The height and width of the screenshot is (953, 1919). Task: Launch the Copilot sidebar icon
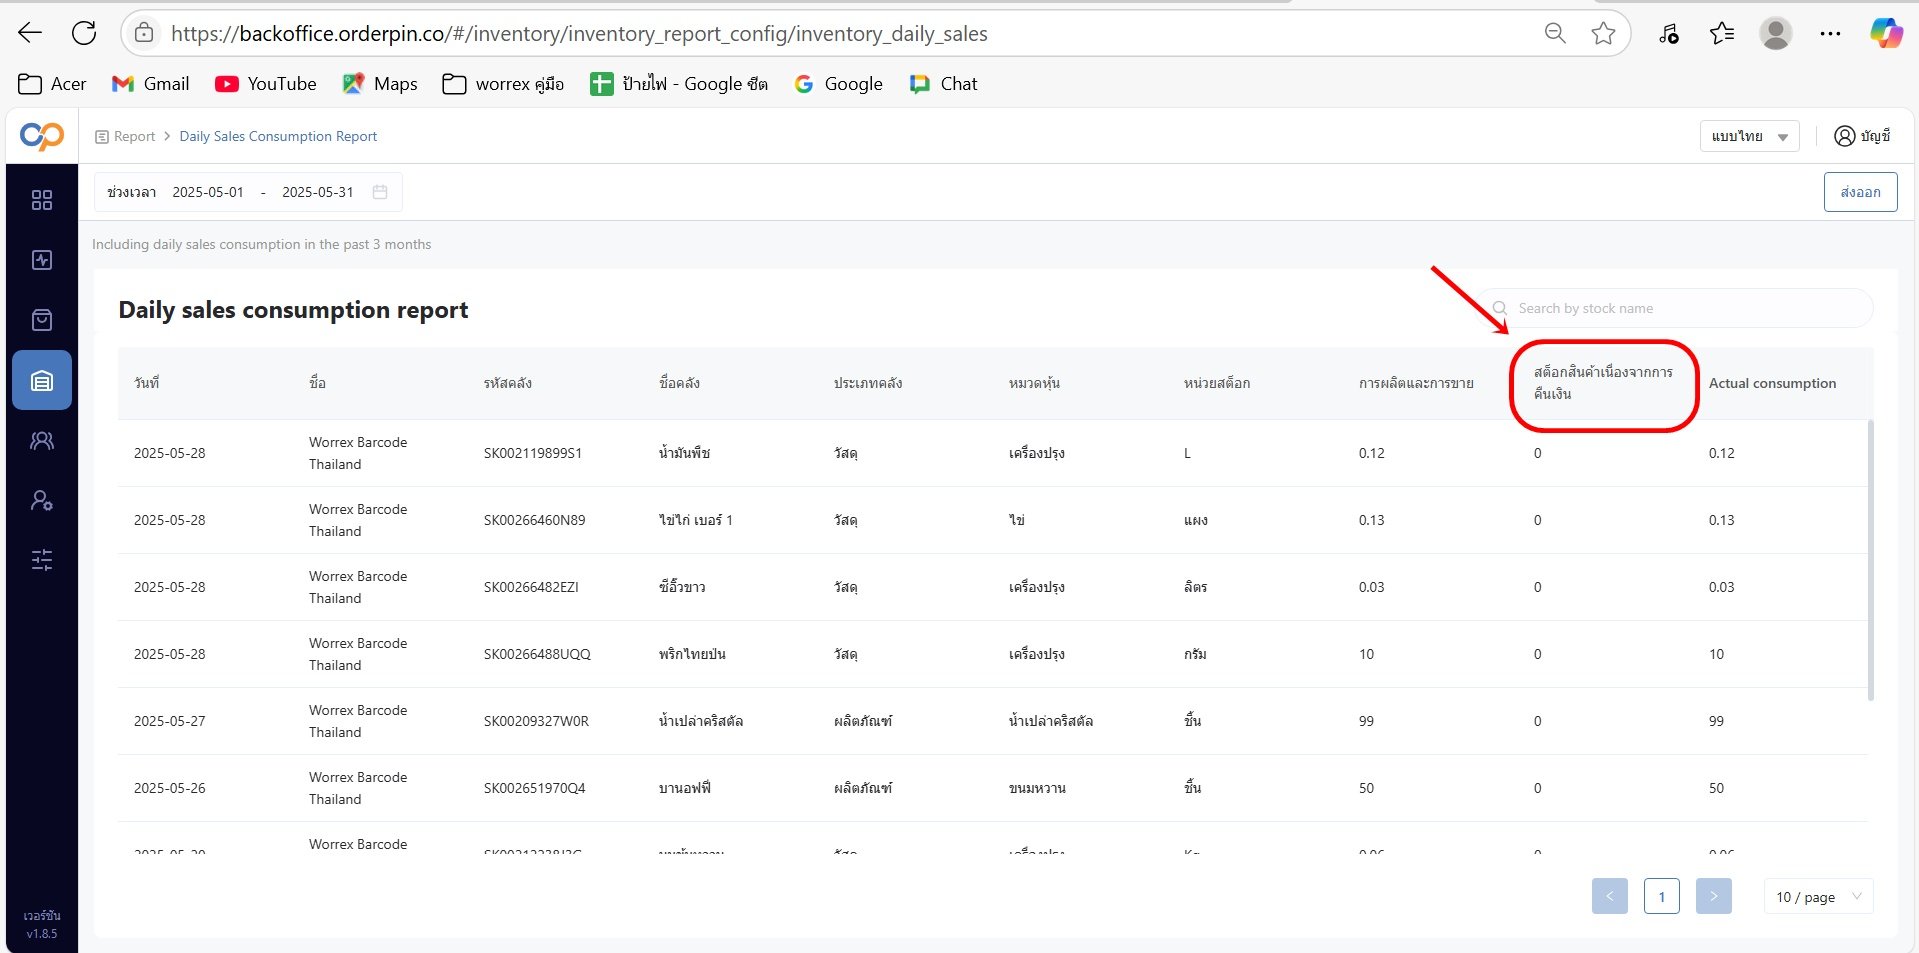point(1886,33)
